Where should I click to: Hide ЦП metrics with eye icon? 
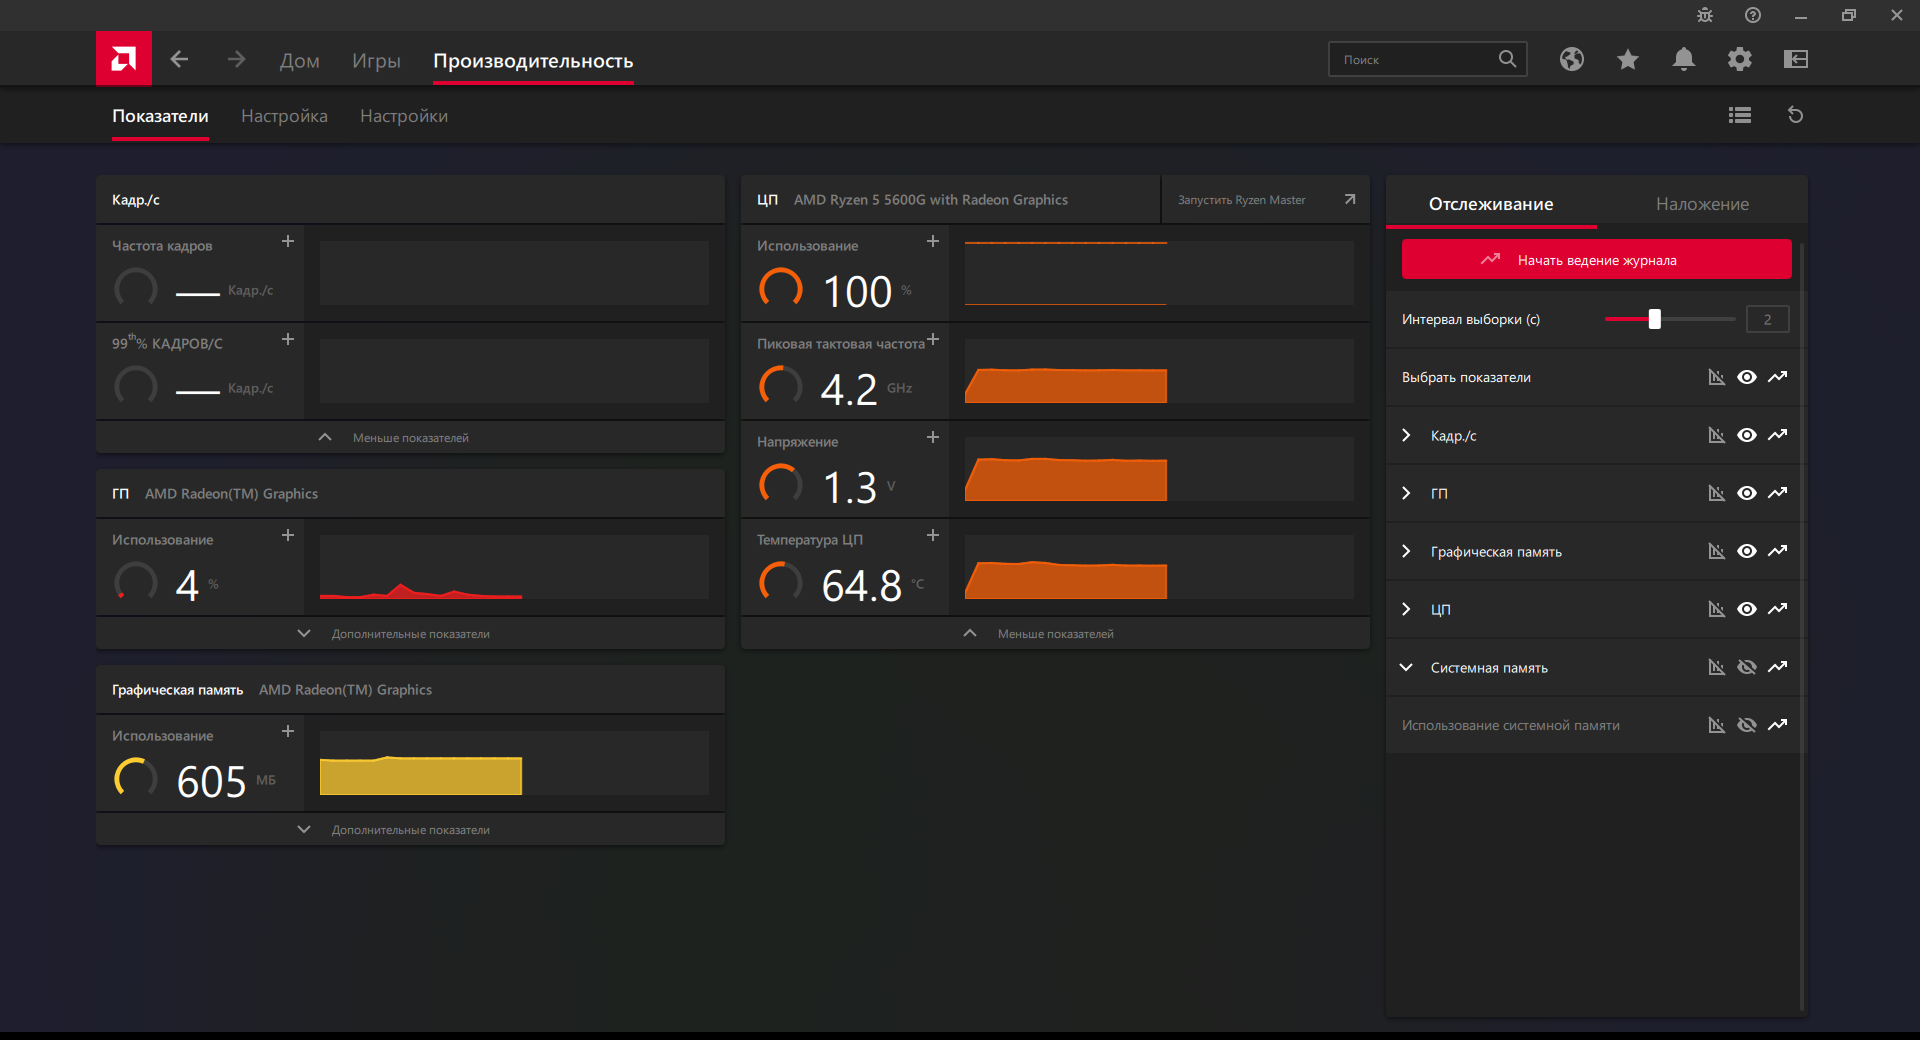coord(1747,609)
